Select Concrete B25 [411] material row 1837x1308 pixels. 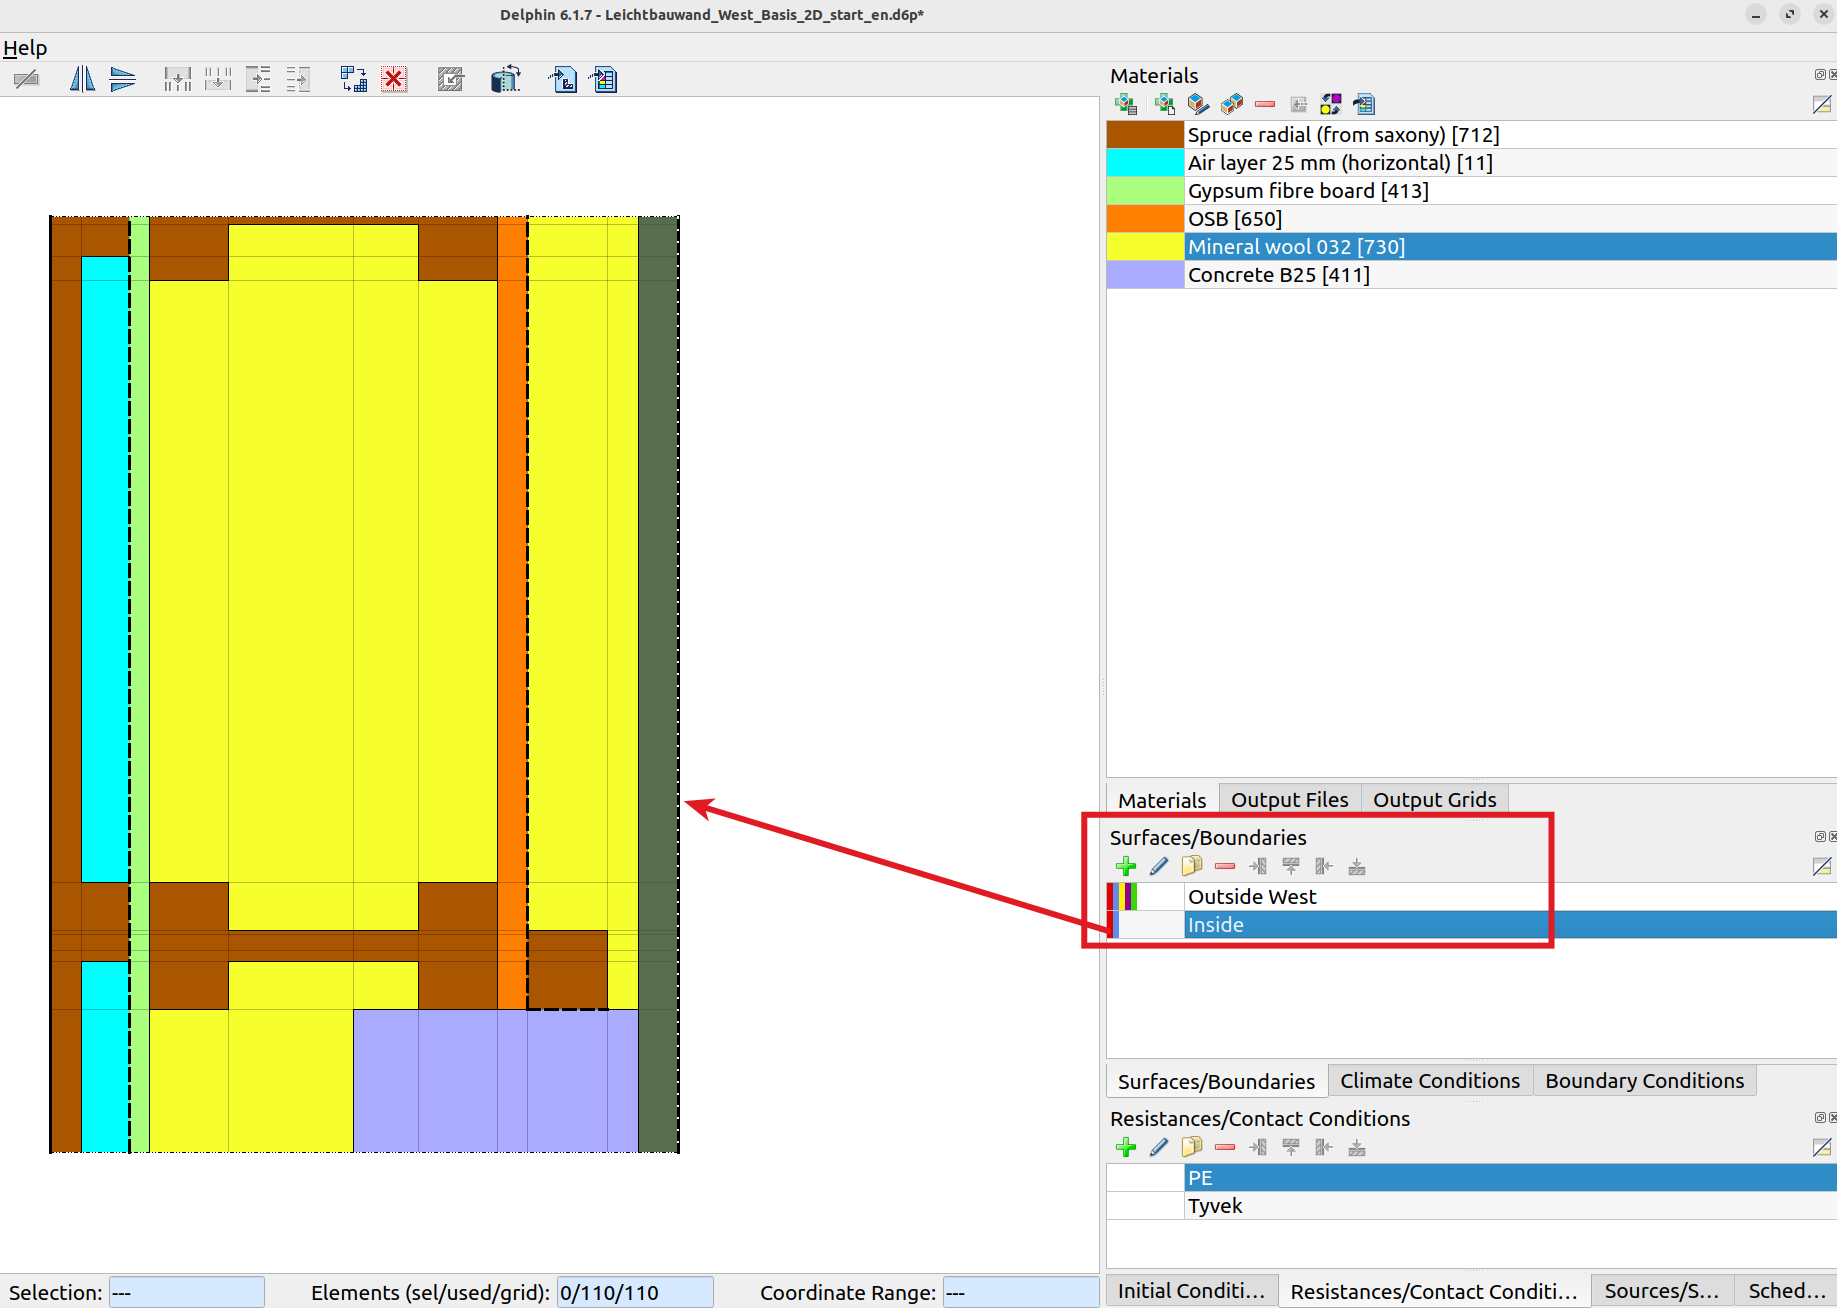1472,275
